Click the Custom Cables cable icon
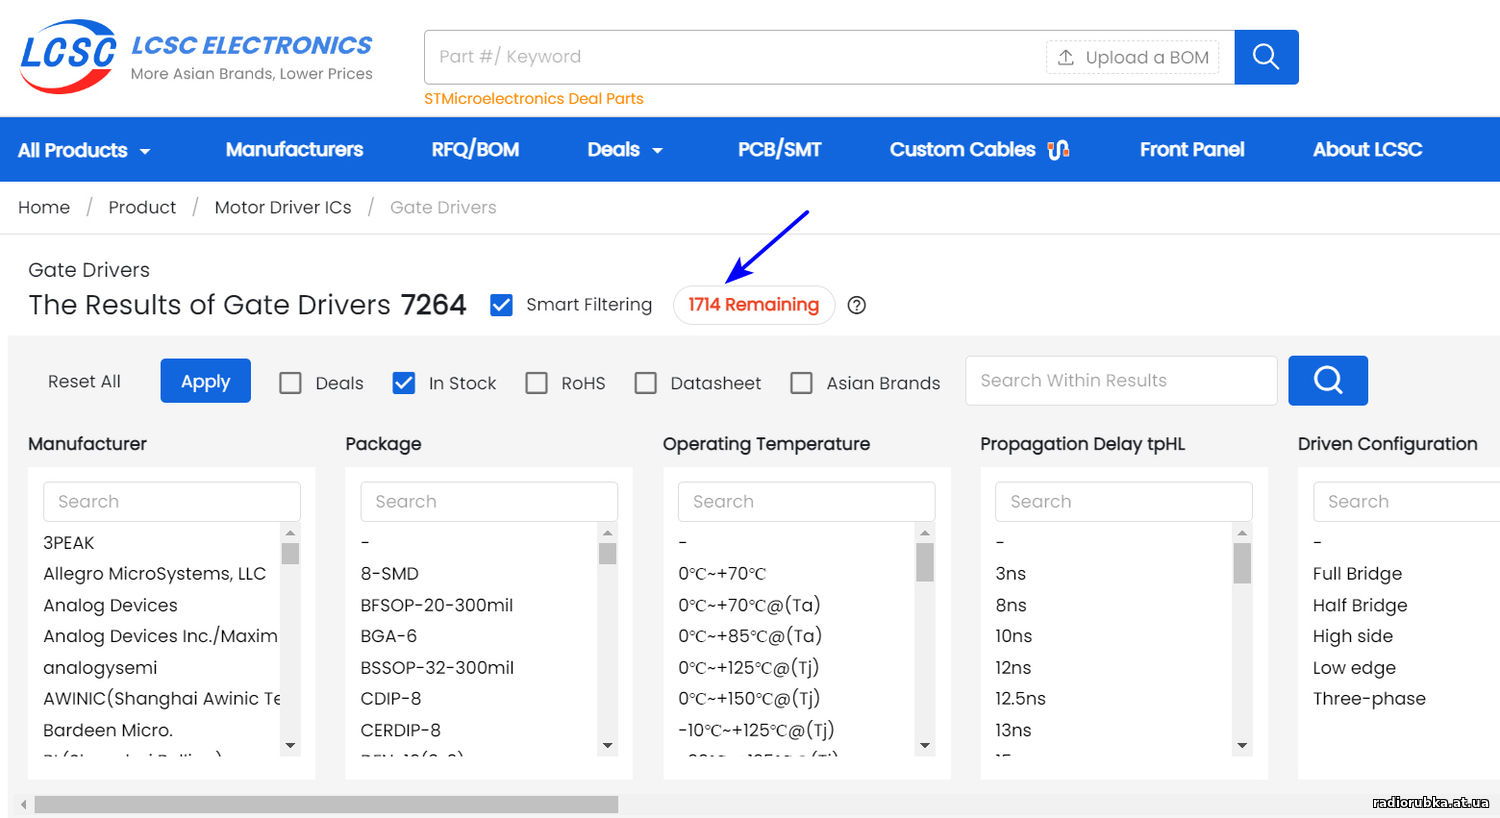 tap(1058, 150)
